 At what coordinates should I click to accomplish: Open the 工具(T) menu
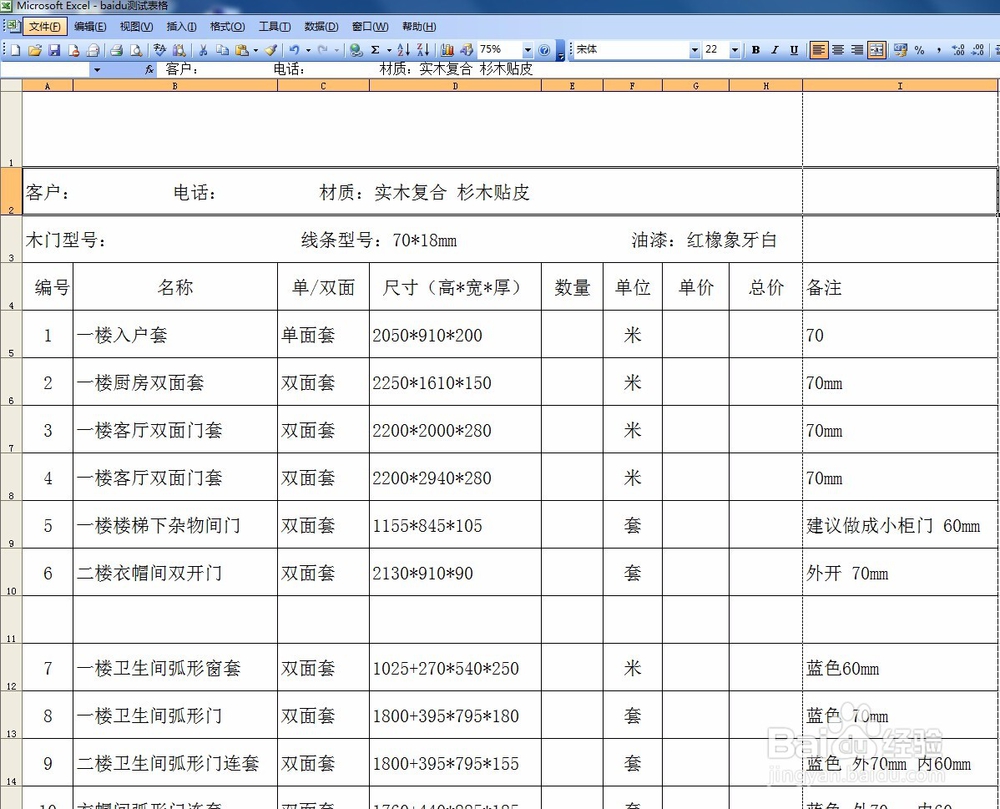pyautogui.click(x=274, y=26)
